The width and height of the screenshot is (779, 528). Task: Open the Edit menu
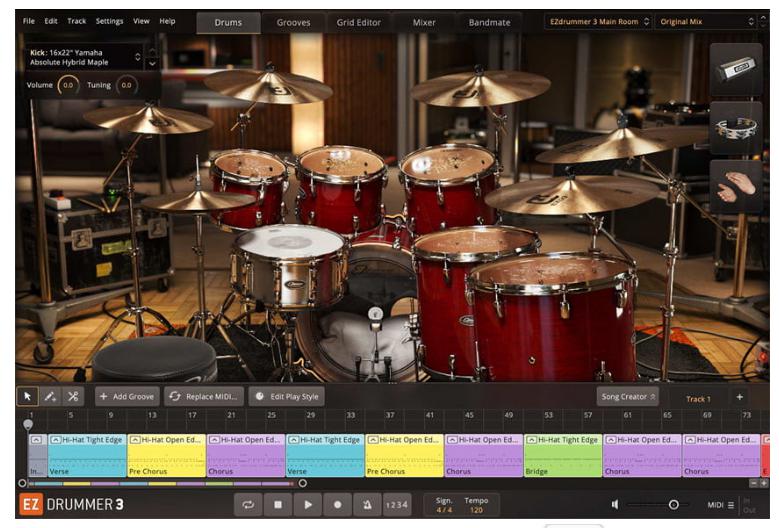[51, 21]
